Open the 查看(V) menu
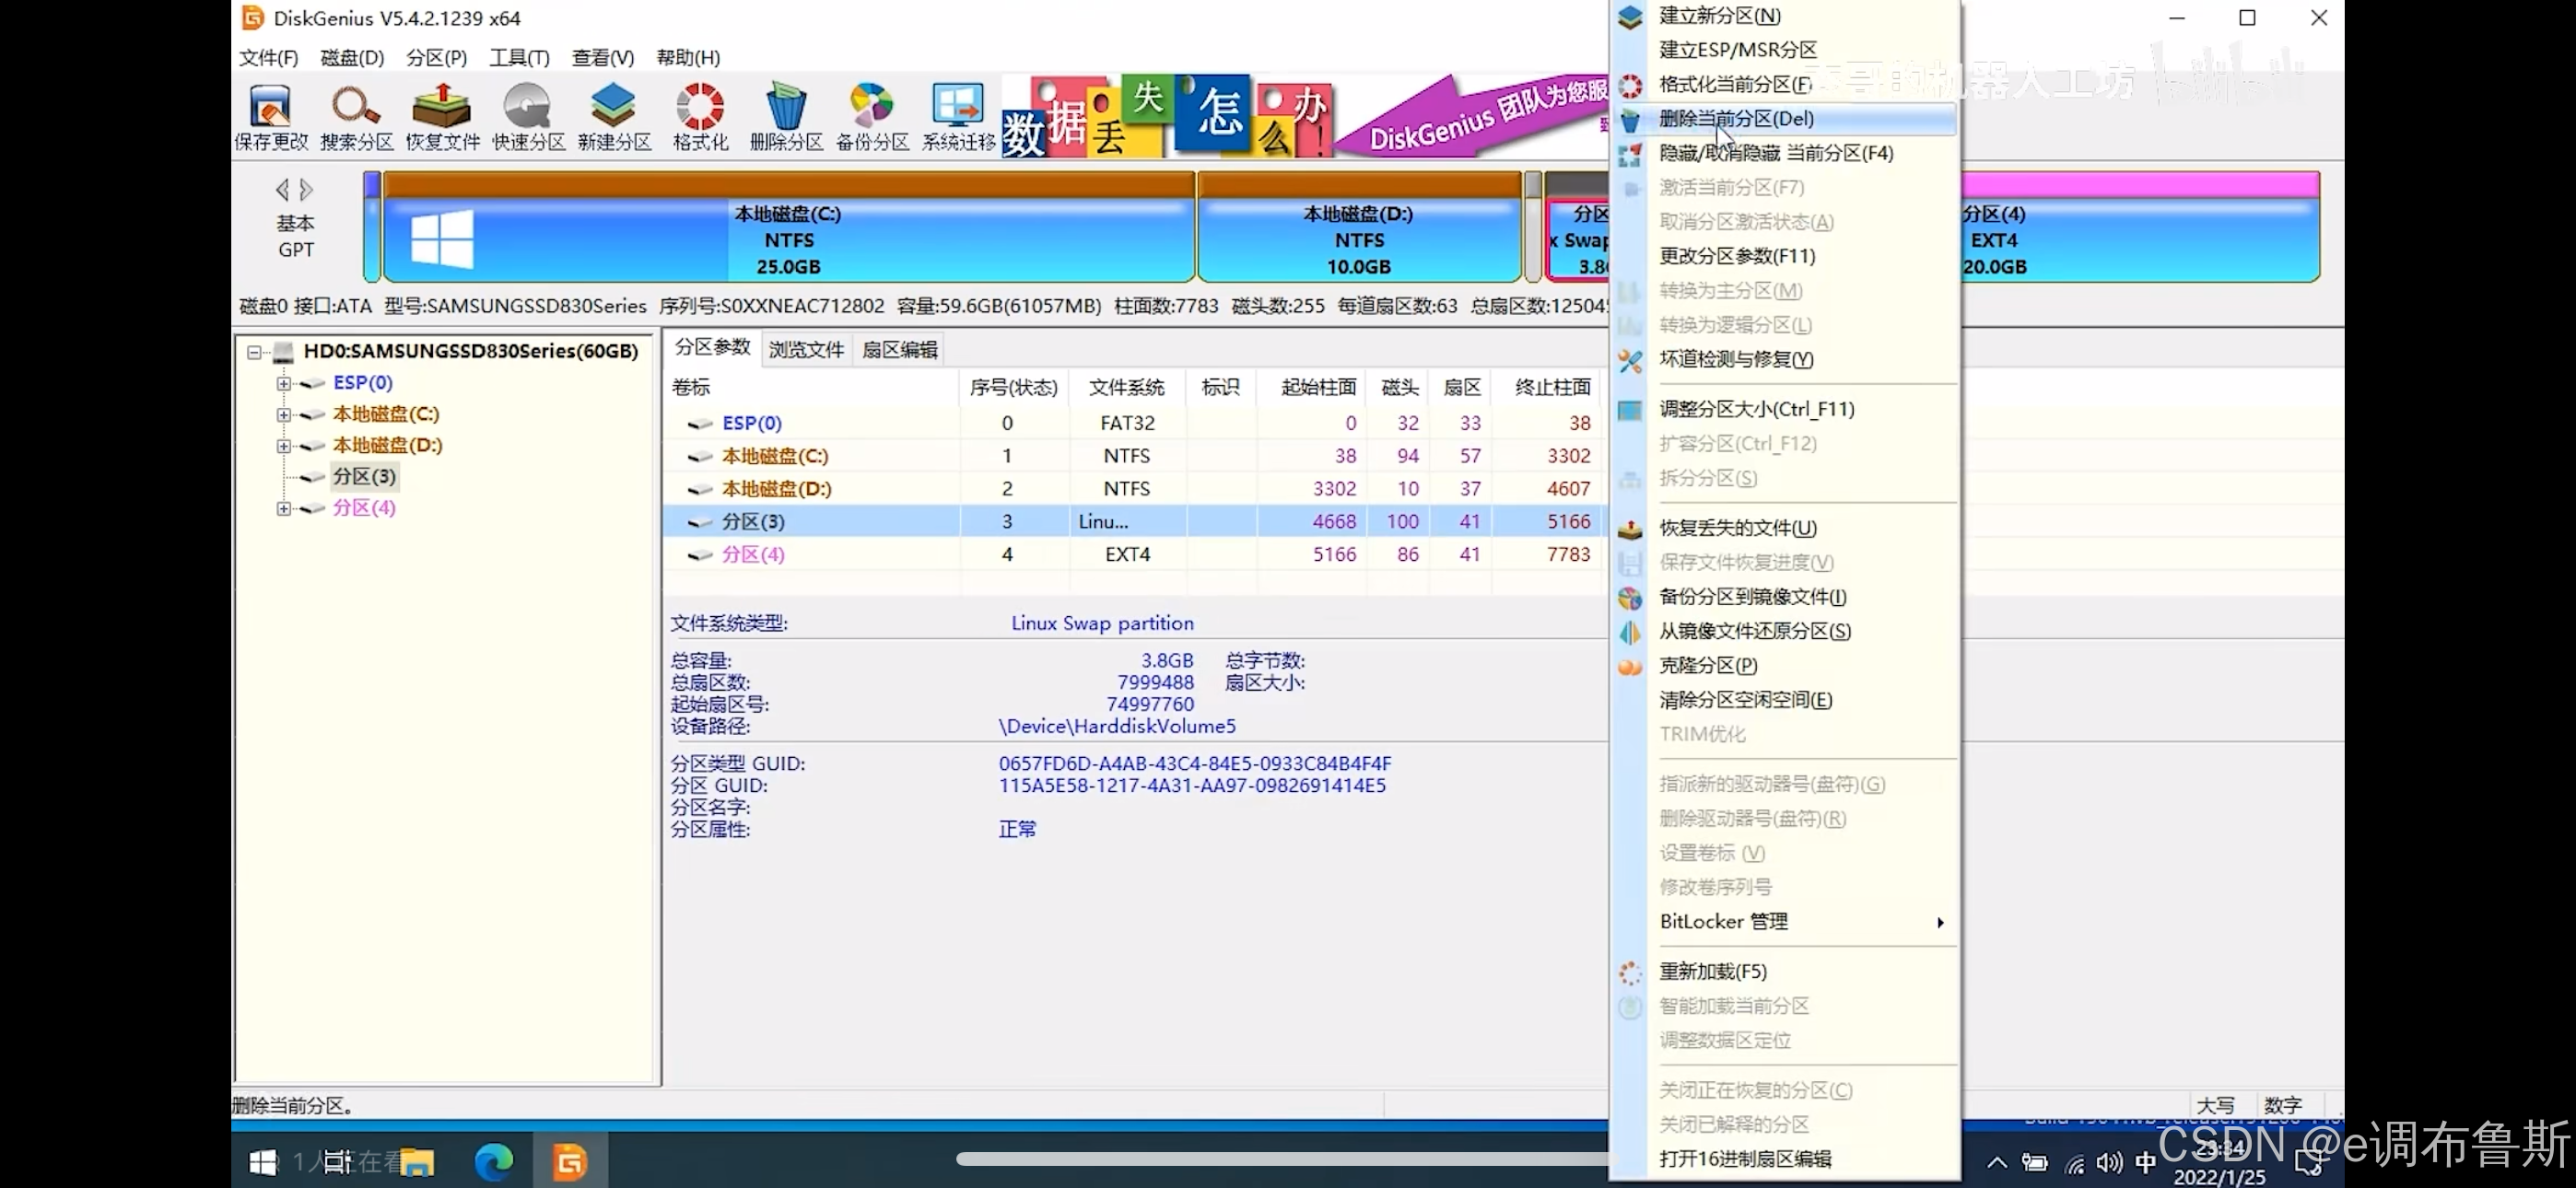2576x1188 pixels. (603, 57)
